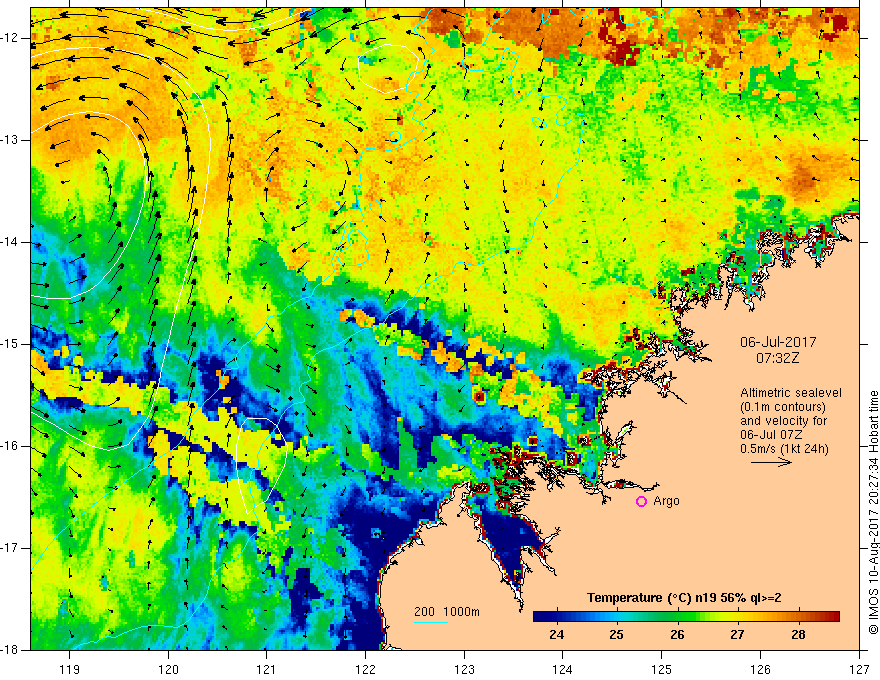Viewport: 880px width, 680px height.
Task: Click longitude label 120 on bottom axis
Action: click(x=168, y=669)
